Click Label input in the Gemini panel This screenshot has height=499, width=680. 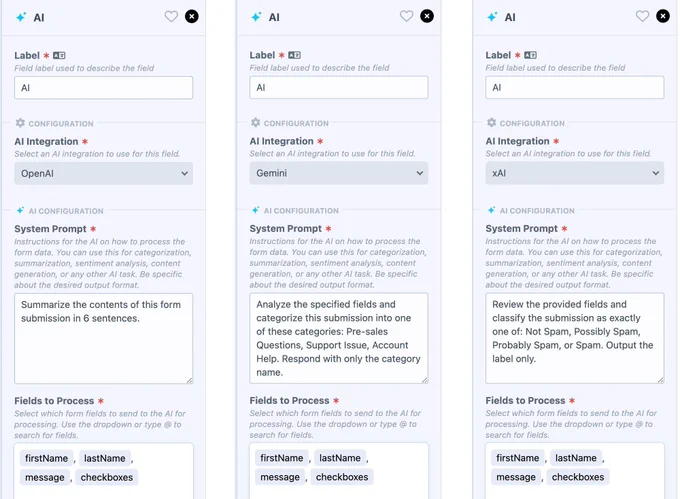[339, 88]
